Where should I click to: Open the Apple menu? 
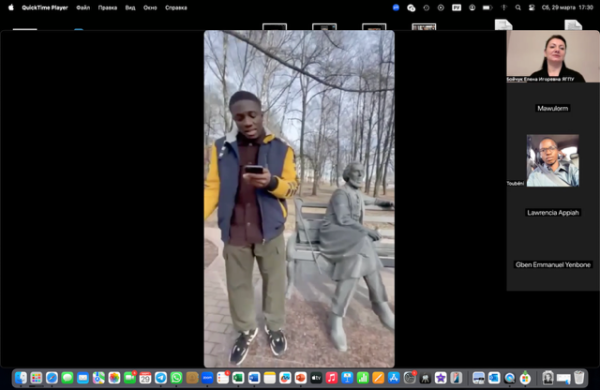(11, 7)
